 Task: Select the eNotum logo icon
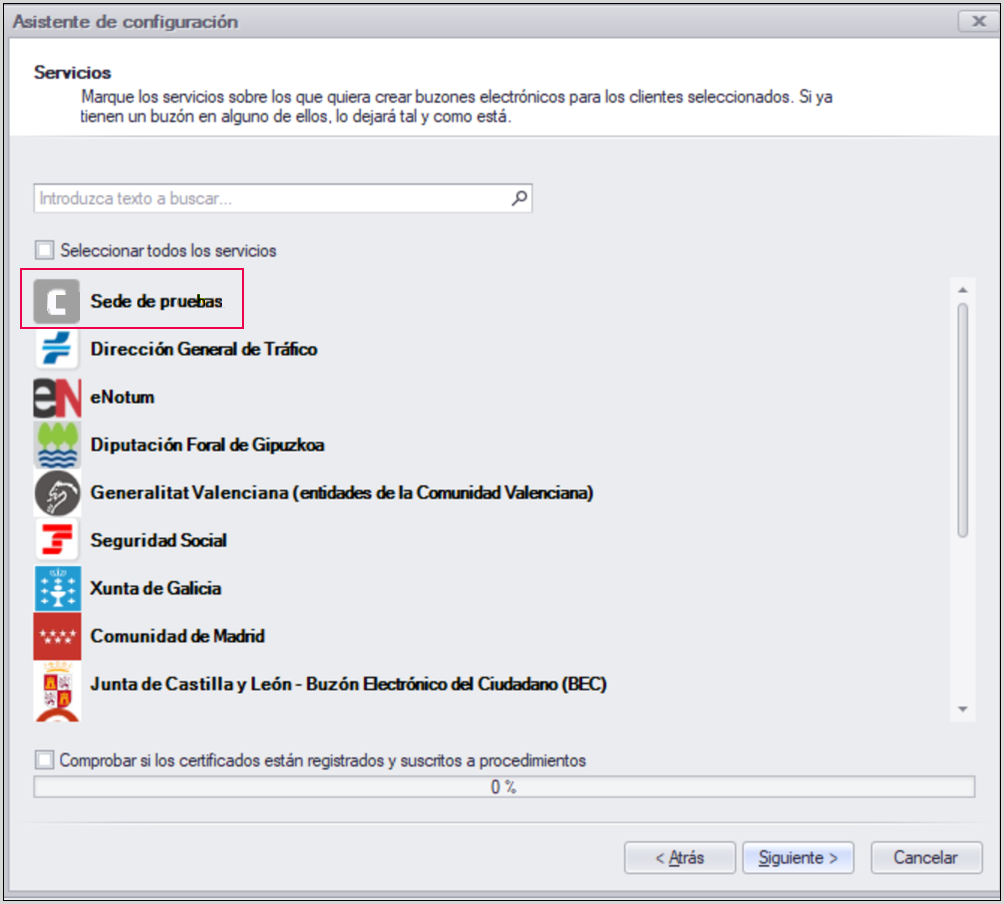[57, 397]
